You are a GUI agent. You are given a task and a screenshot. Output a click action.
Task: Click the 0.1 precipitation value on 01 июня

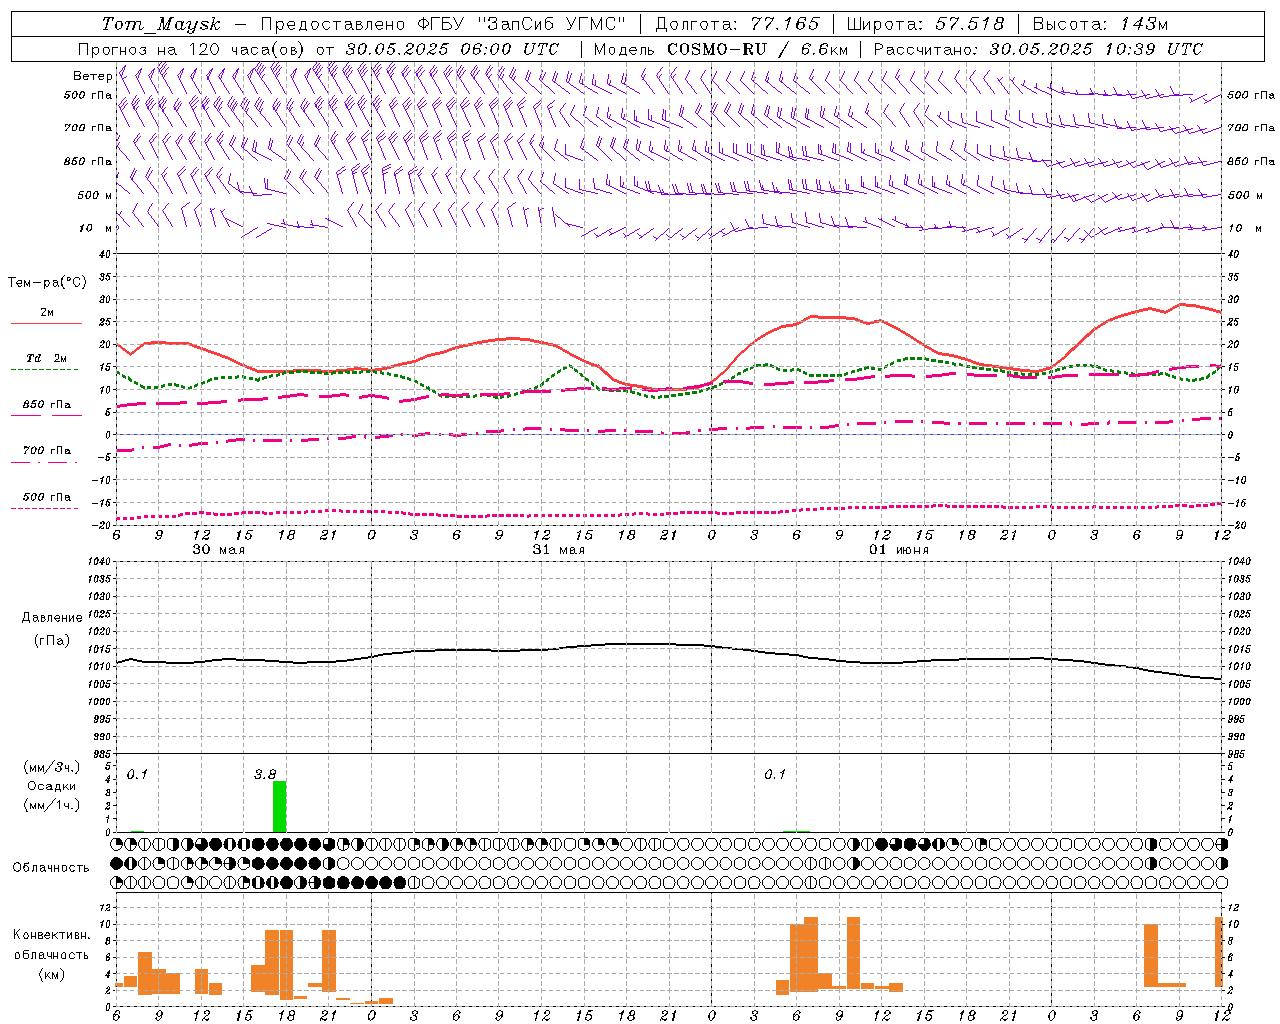pos(775,774)
